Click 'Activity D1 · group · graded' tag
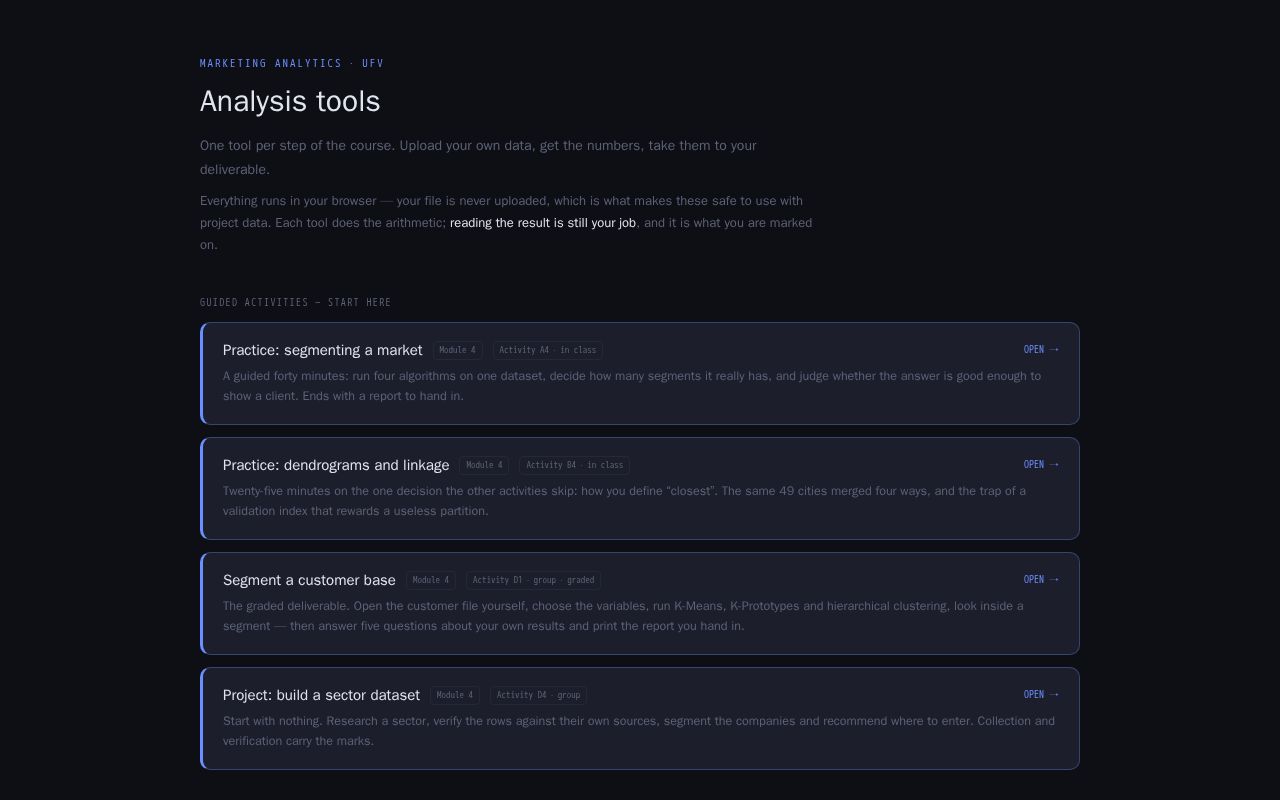 [533, 580]
